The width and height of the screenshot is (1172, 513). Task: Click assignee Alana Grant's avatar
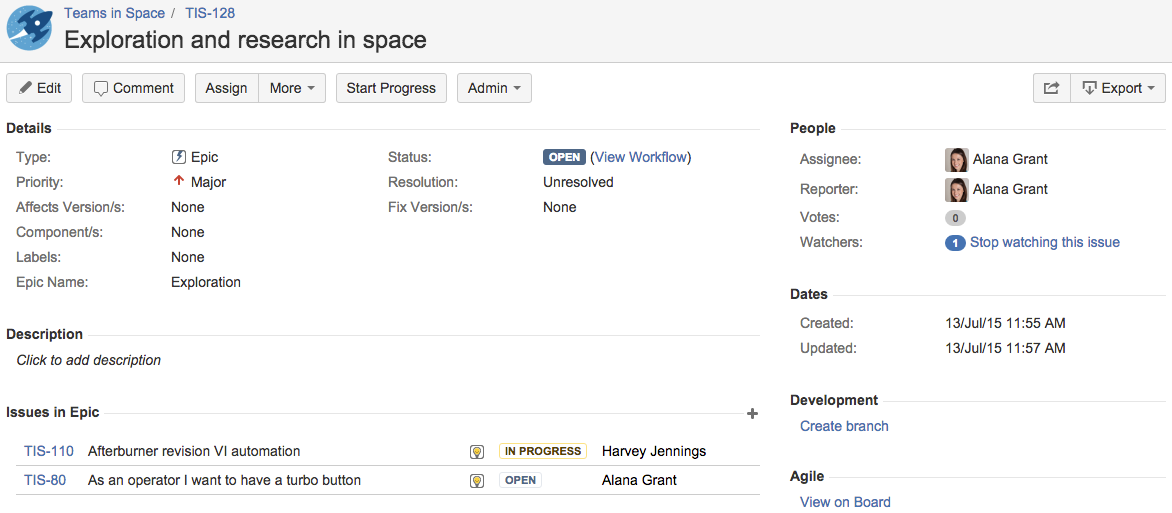[957, 159]
